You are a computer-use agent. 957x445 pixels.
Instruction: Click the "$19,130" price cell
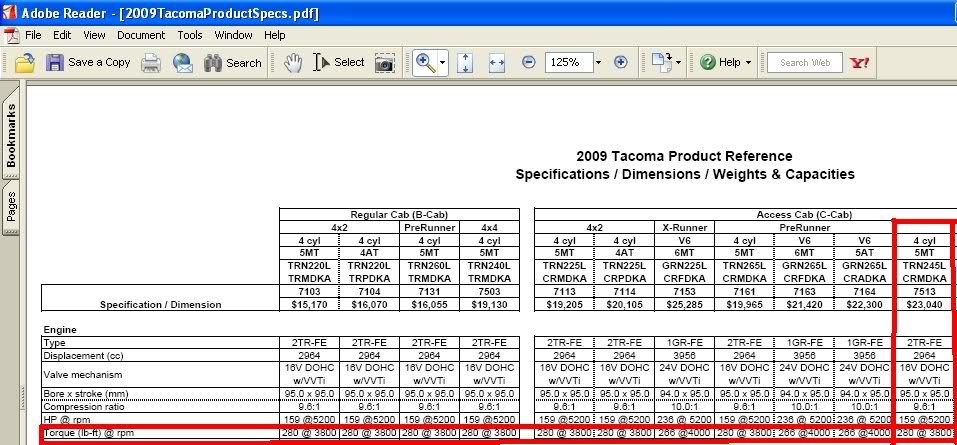(x=489, y=304)
